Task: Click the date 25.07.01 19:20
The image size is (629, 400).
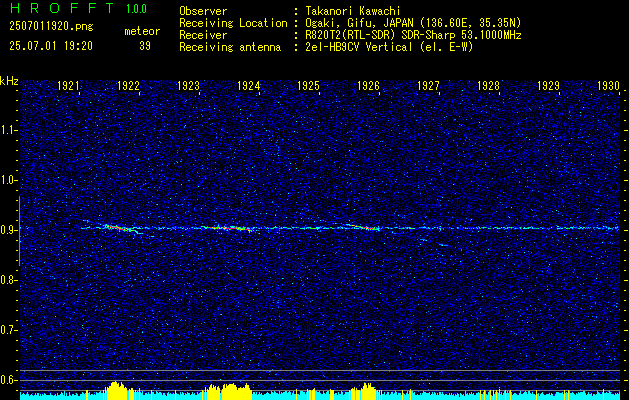Action: tap(51, 46)
